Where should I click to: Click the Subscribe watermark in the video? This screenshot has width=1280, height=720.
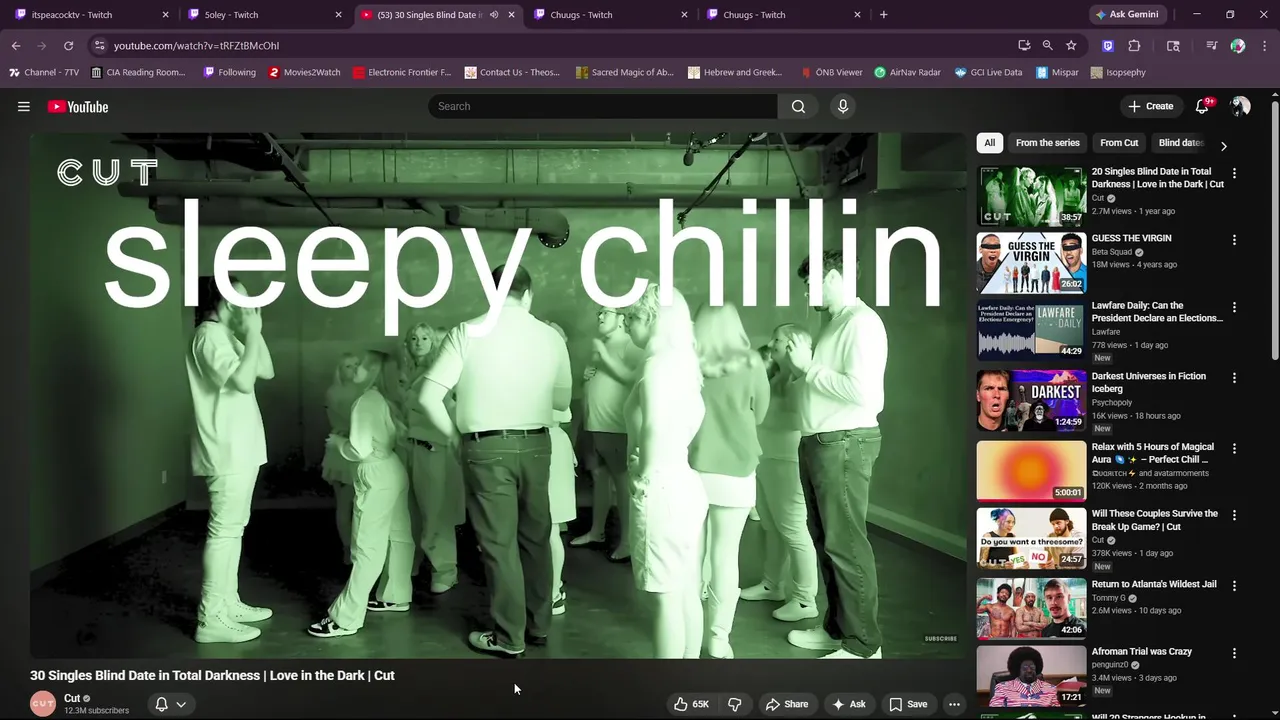tap(941, 638)
